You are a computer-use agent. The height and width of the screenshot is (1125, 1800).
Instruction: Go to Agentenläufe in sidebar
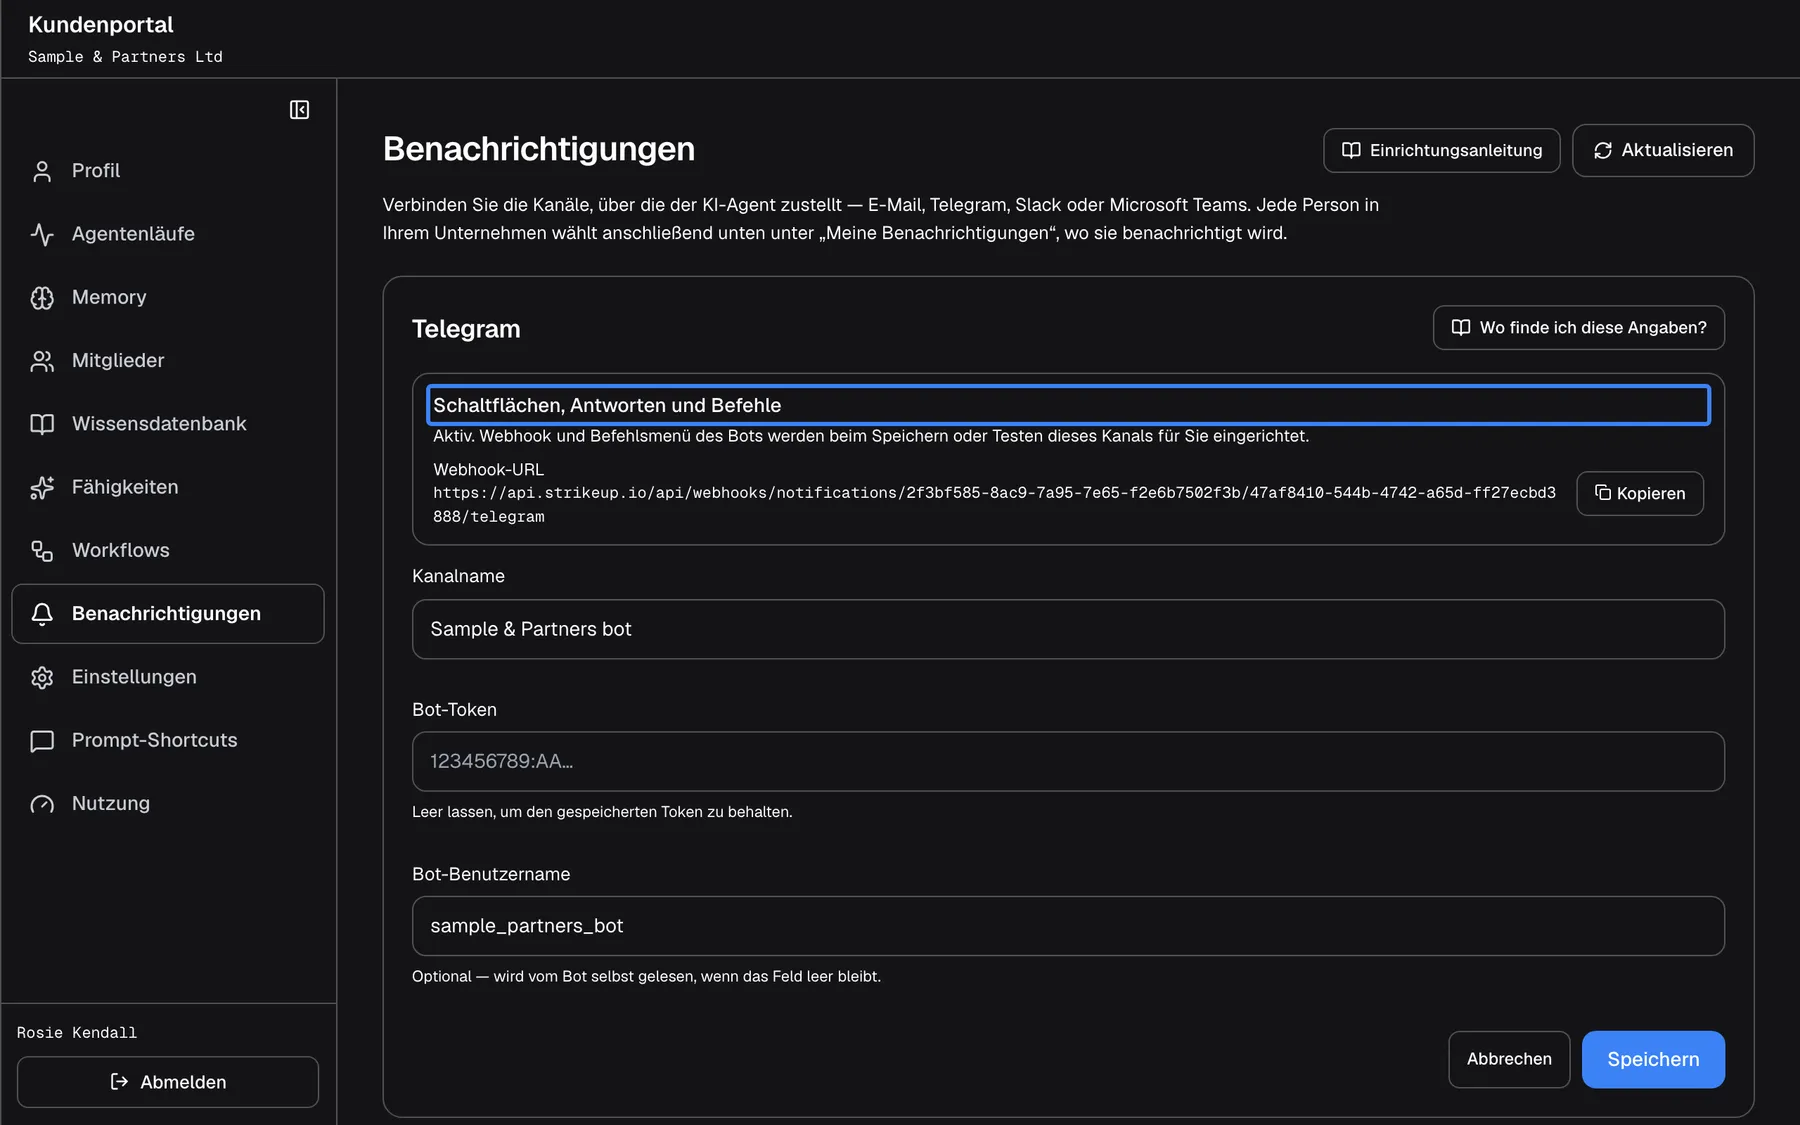168,234
